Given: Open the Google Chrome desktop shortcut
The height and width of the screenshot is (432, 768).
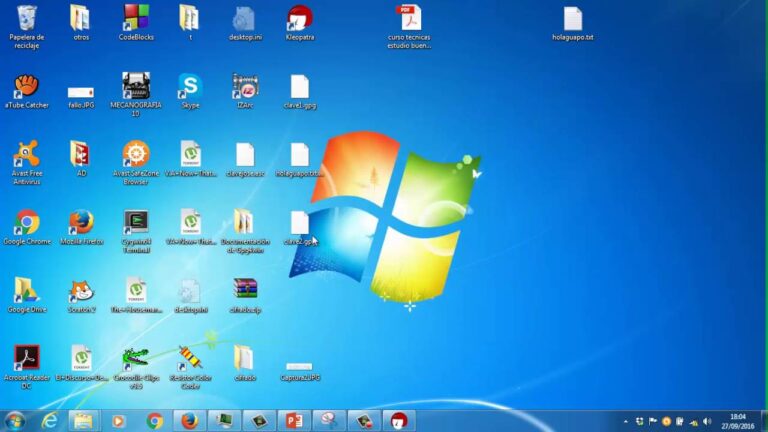Looking at the screenshot, I should point(26,227).
